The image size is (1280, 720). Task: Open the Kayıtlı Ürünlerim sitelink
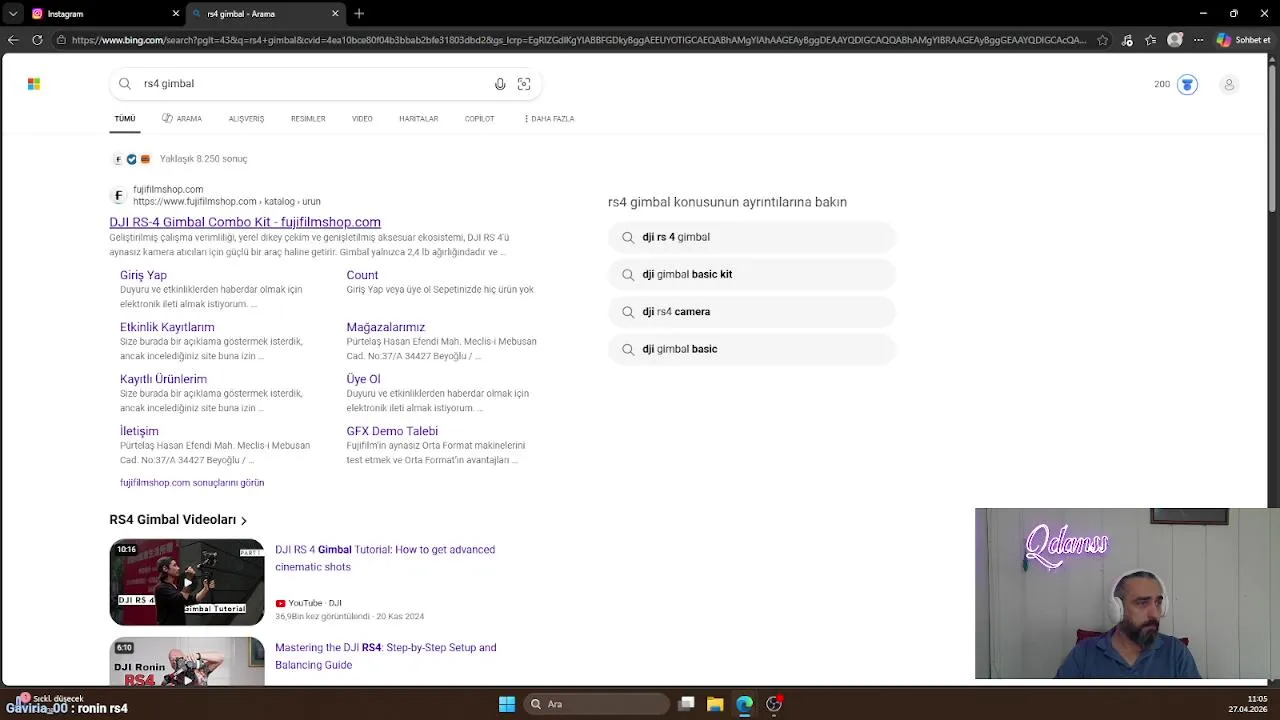point(163,379)
